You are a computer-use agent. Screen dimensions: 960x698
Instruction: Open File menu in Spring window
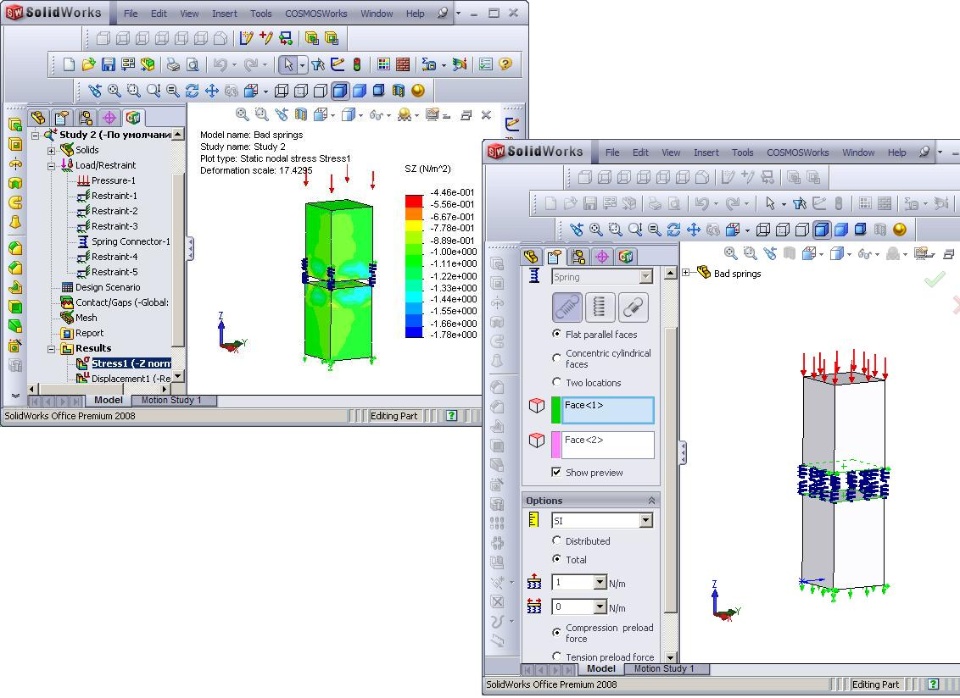coord(612,152)
